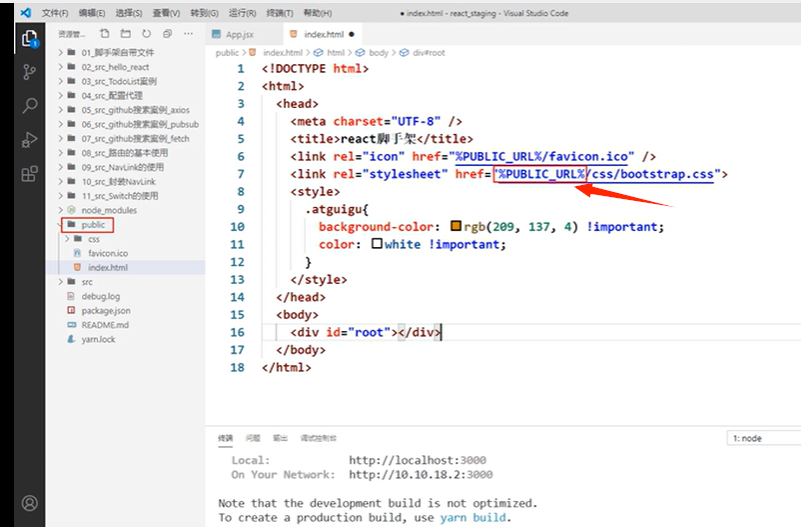The image size is (801, 527).
Task: Switch to the 终端 panel tab
Action: point(225,438)
